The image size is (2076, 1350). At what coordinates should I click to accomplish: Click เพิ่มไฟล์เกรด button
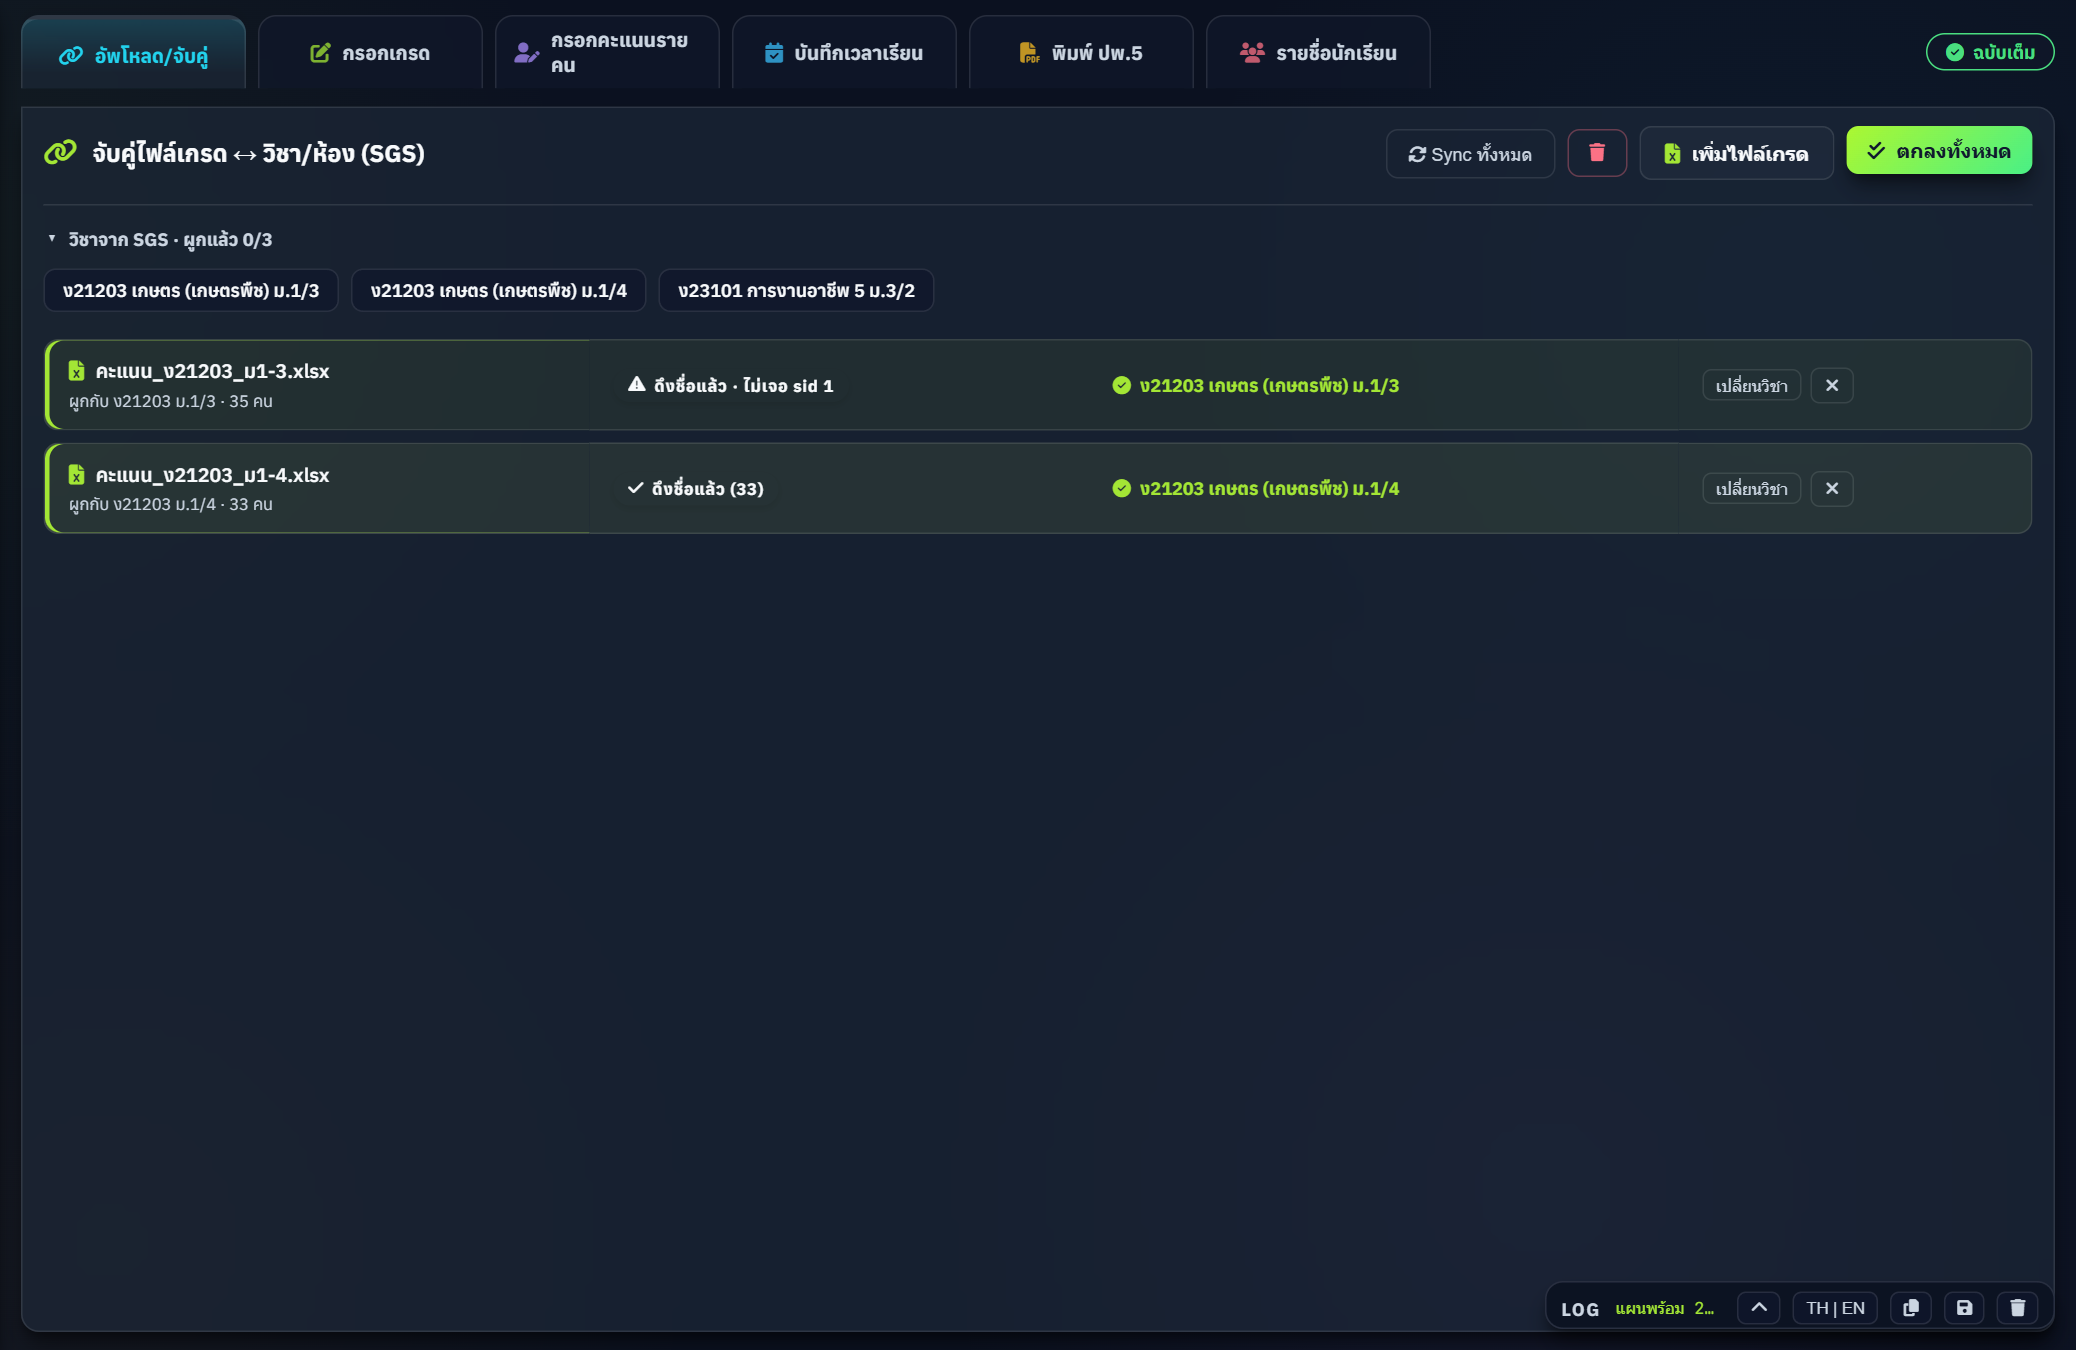click(x=1736, y=154)
